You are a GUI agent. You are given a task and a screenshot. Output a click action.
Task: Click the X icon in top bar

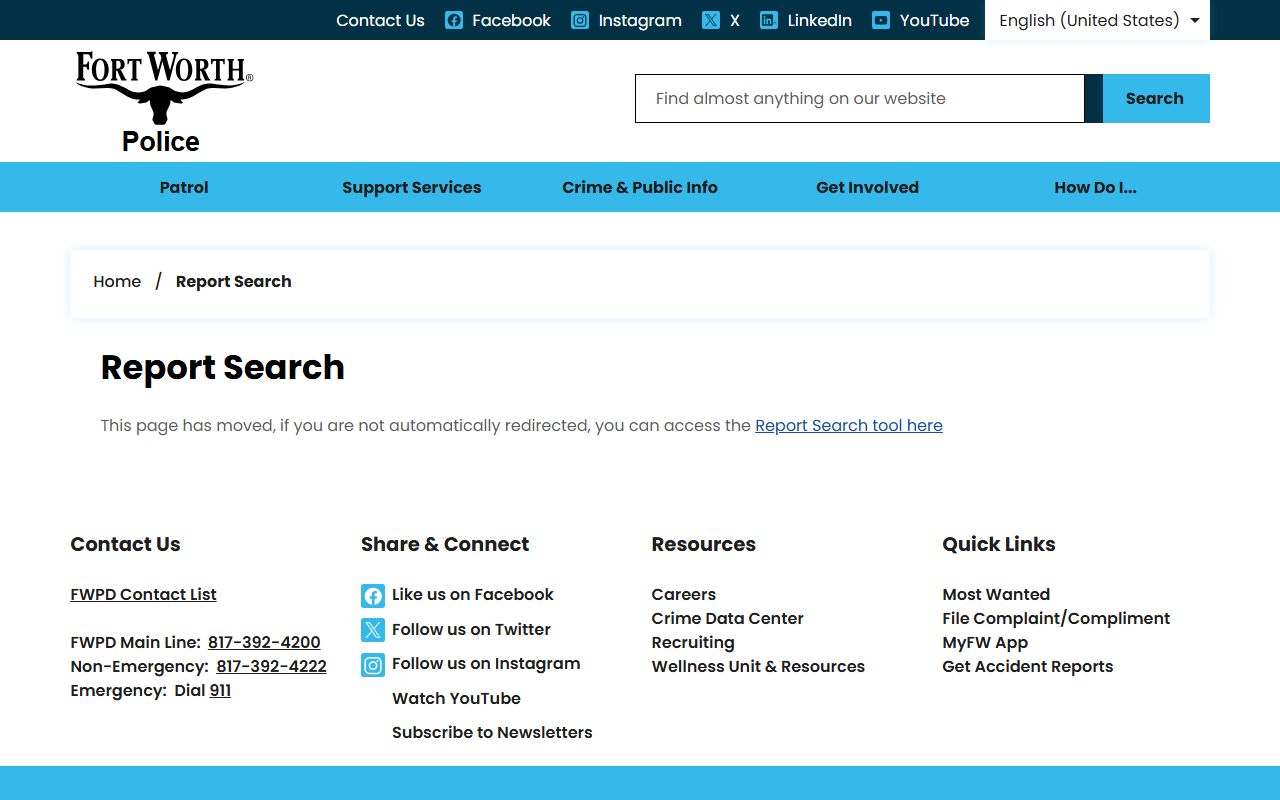(711, 20)
